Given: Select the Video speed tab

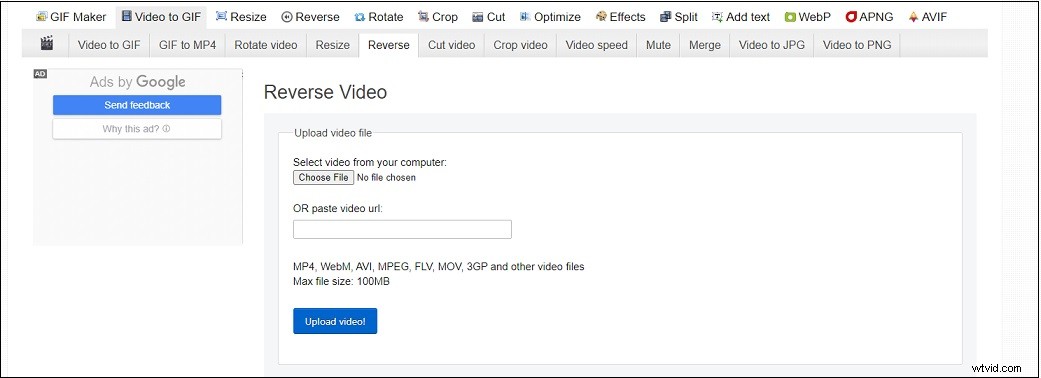Looking at the screenshot, I should [x=597, y=45].
